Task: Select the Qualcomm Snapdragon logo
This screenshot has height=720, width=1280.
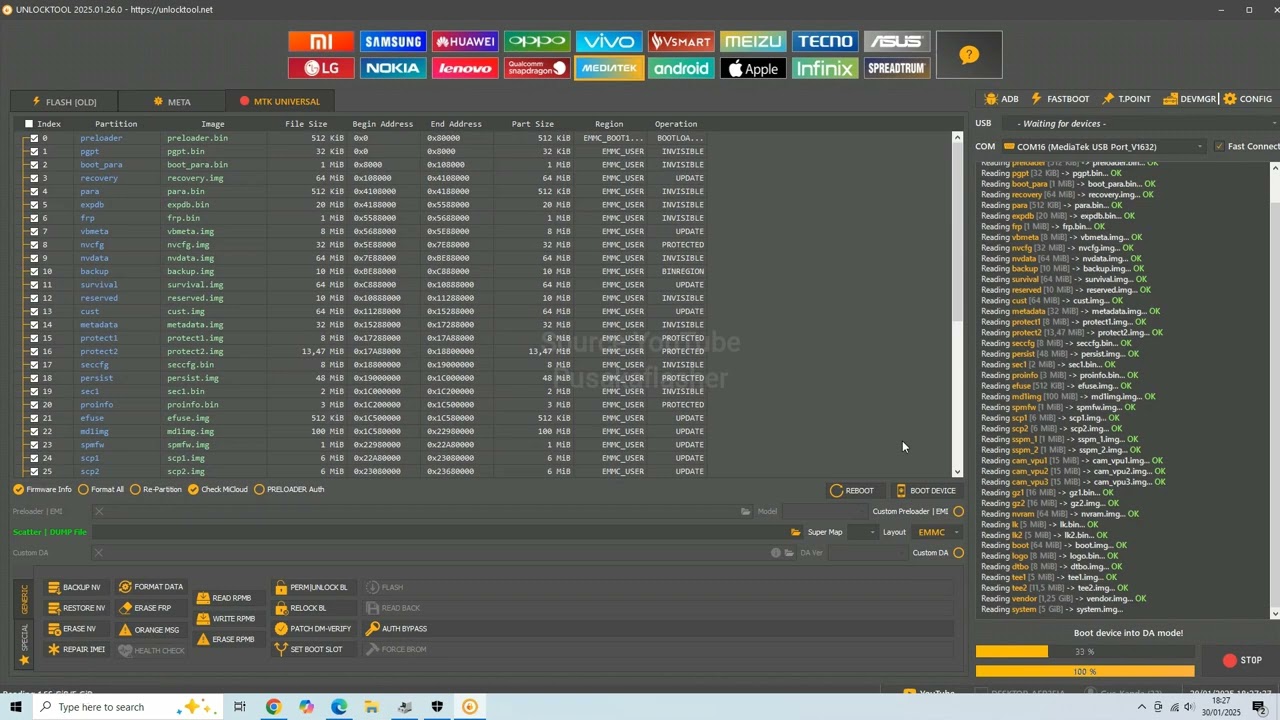Action: (537, 68)
